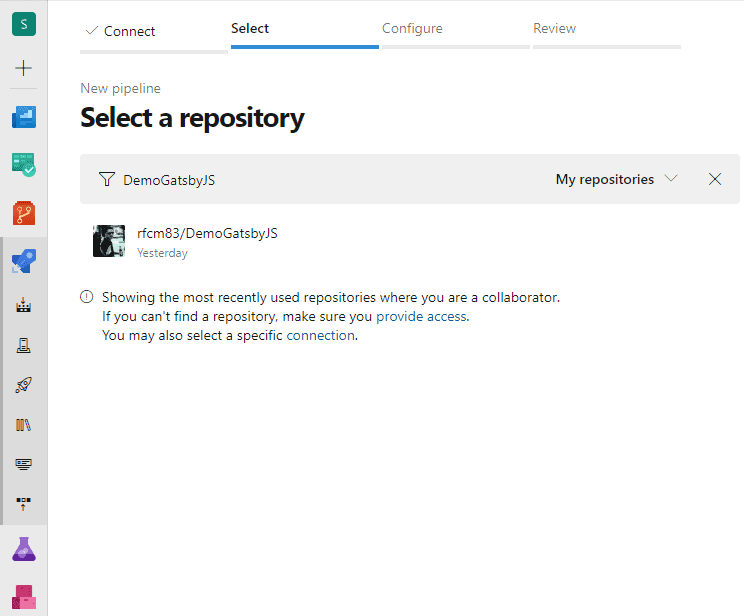Open Boards from the sidebar

point(24,165)
